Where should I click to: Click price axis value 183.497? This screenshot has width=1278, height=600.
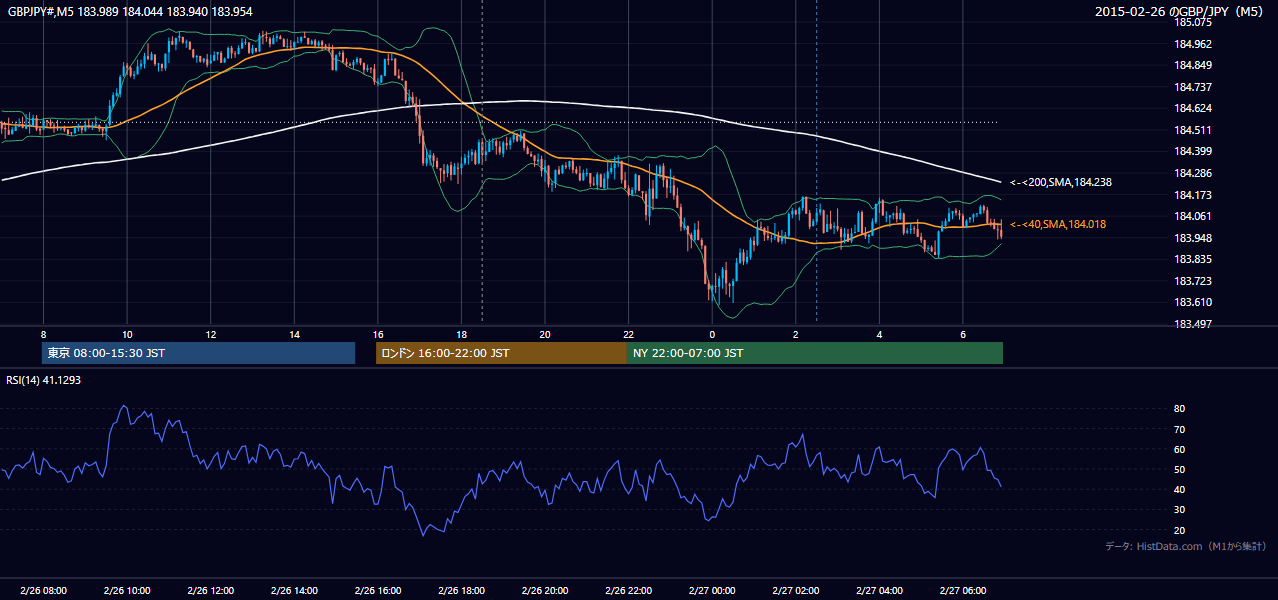[x=1193, y=324]
